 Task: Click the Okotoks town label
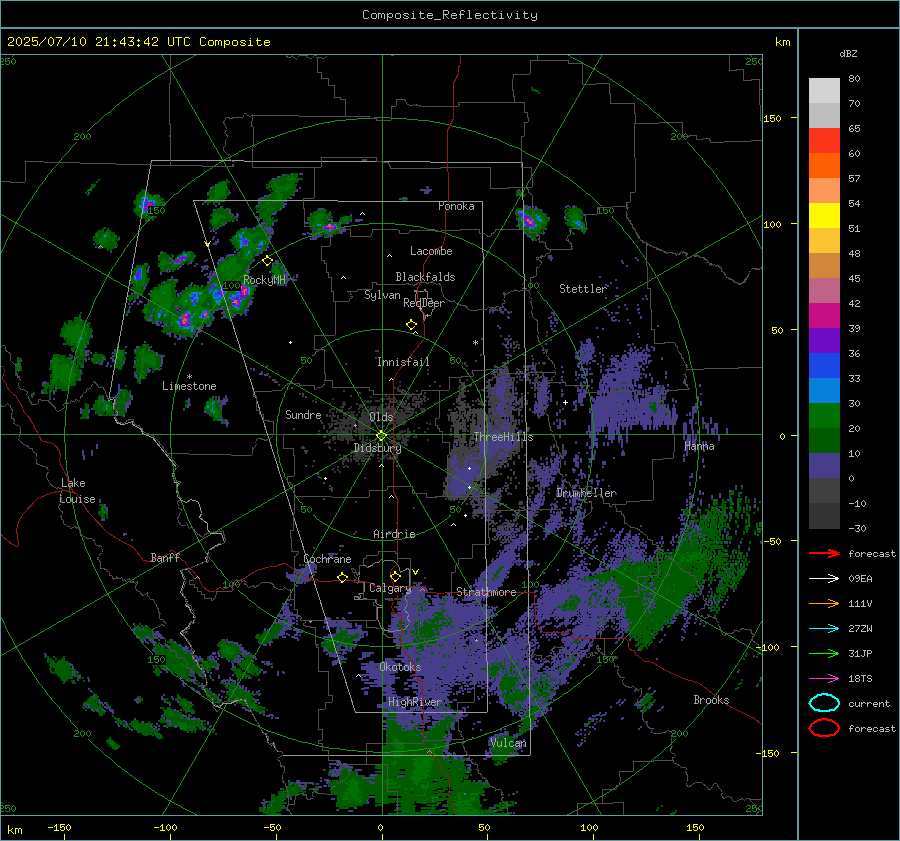pyautogui.click(x=400, y=667)
